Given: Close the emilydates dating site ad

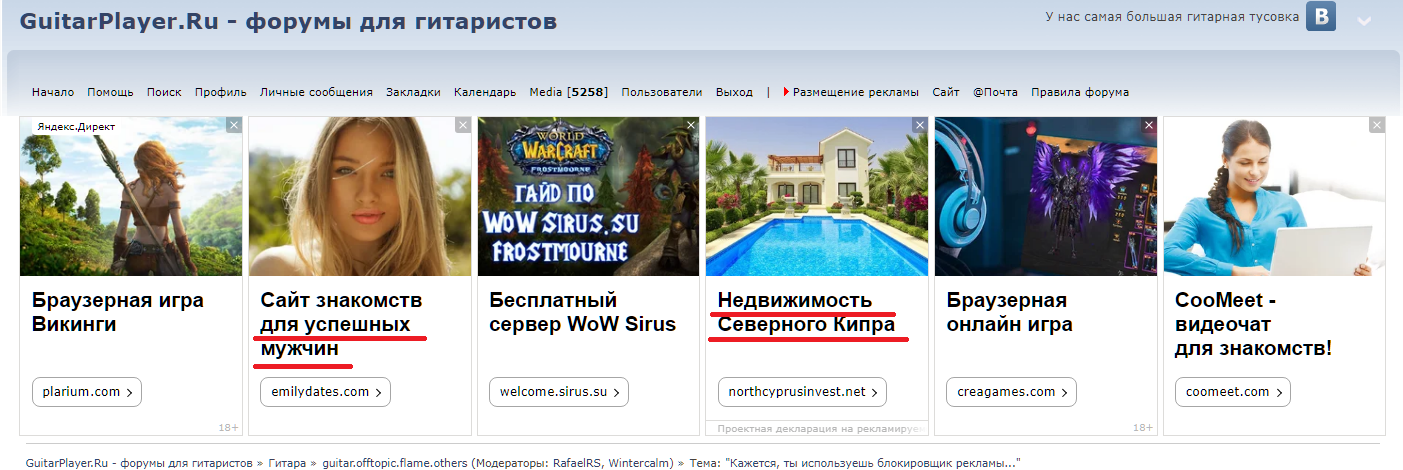Looking at the screenshot, I should point(463,125).
